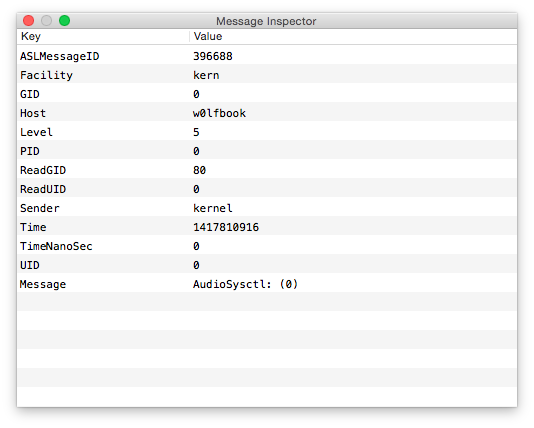Select the Facility key row
The height and width of the screenshot is (428, 534).
(x=267, y=75)
